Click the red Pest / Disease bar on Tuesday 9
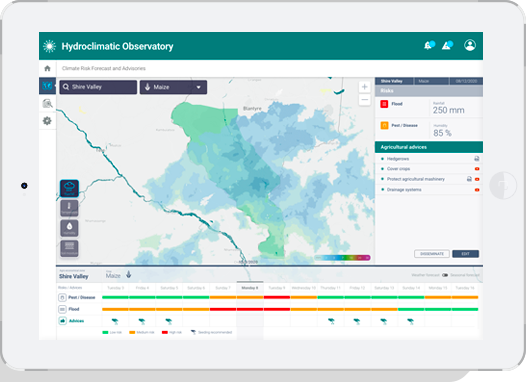The height and width of the screenshot is (382, 526). [x=277, y=297]
